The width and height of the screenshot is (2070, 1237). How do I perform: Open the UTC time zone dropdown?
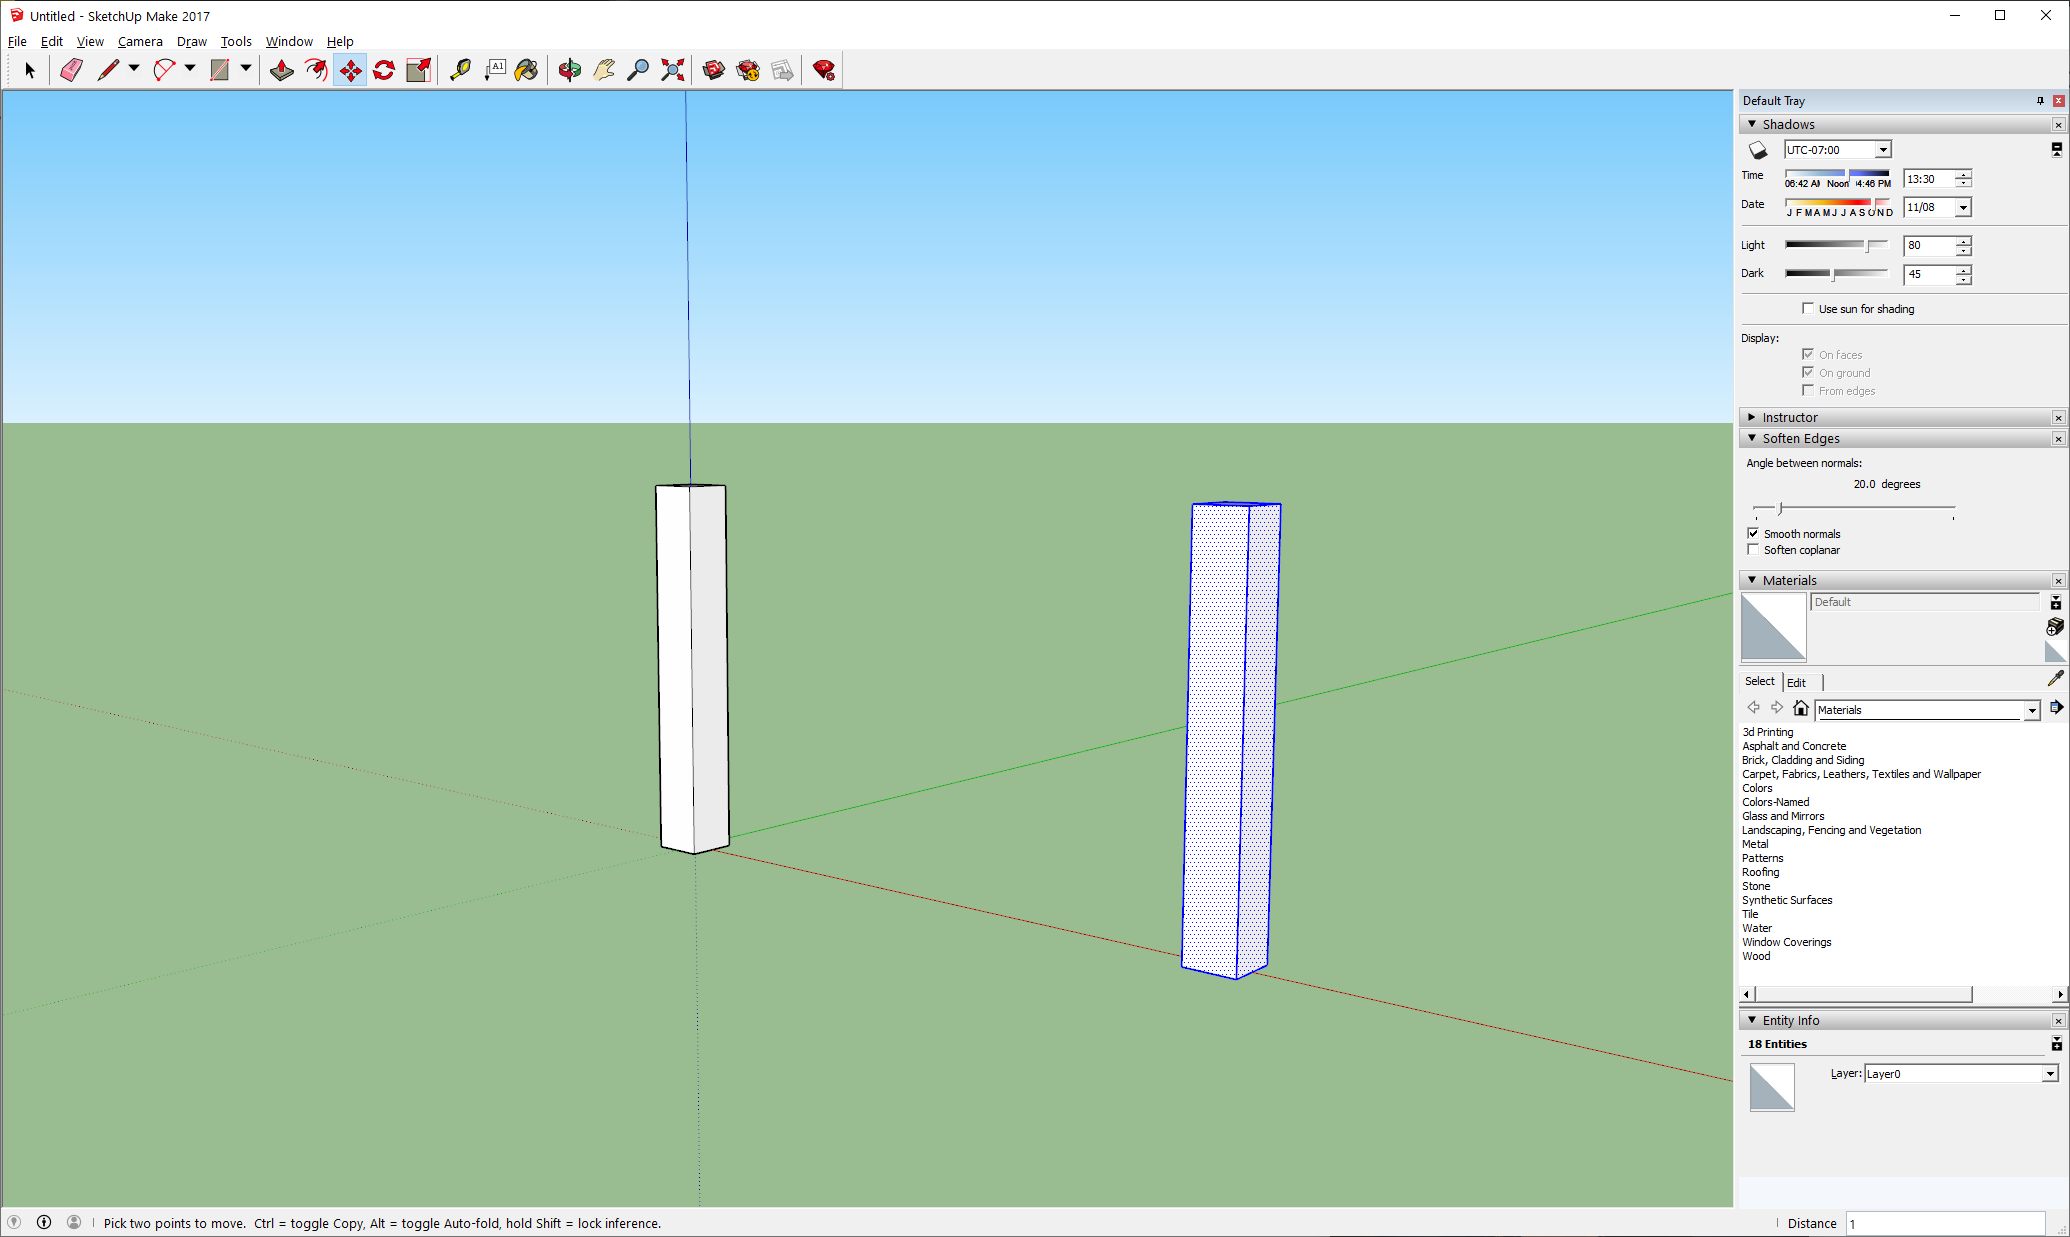tap(1883, 150)
